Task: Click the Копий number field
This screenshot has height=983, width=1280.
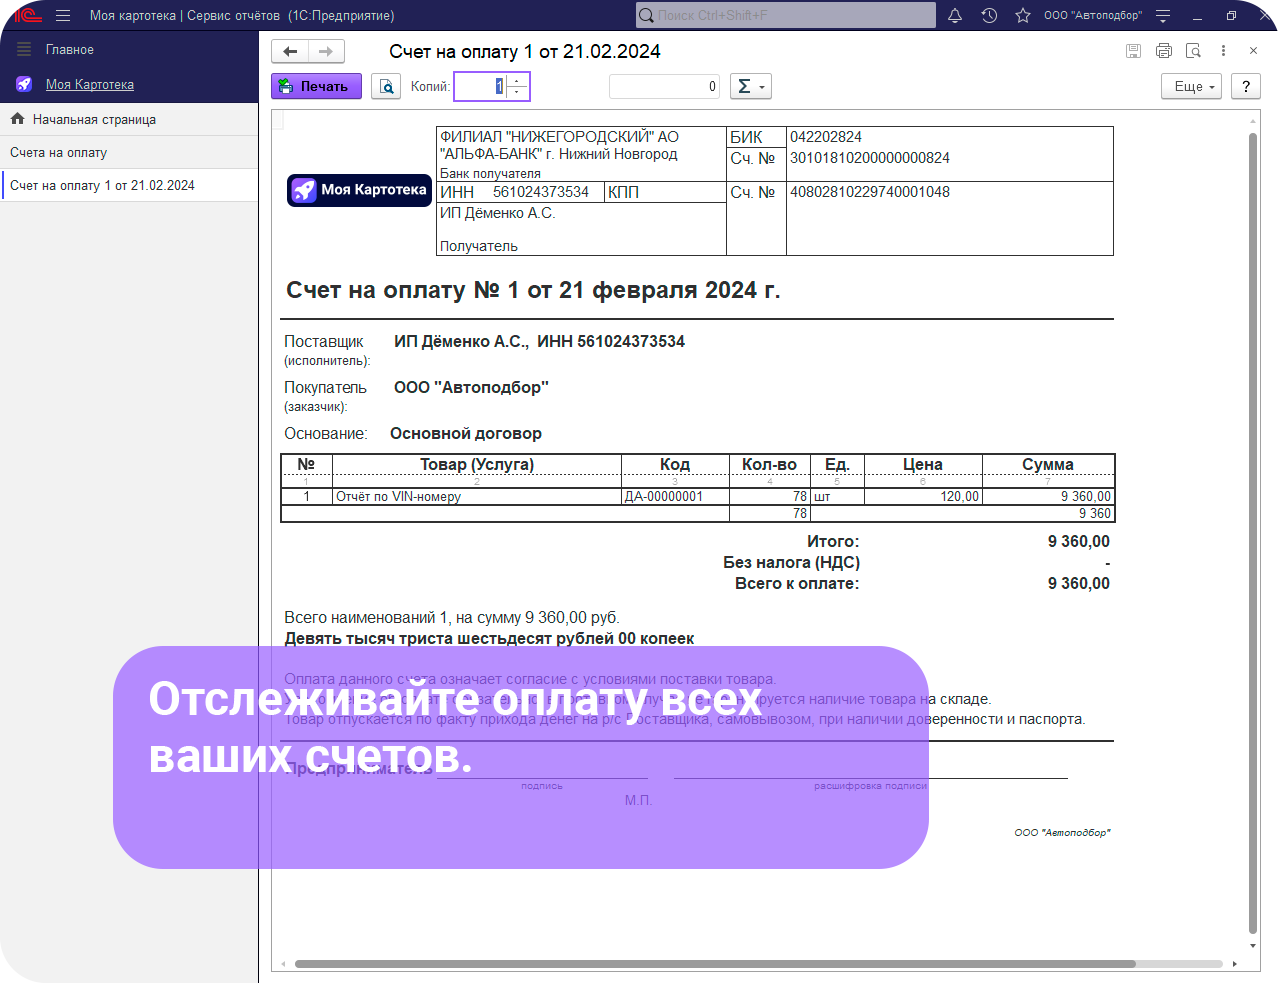Action: (480, 86)
